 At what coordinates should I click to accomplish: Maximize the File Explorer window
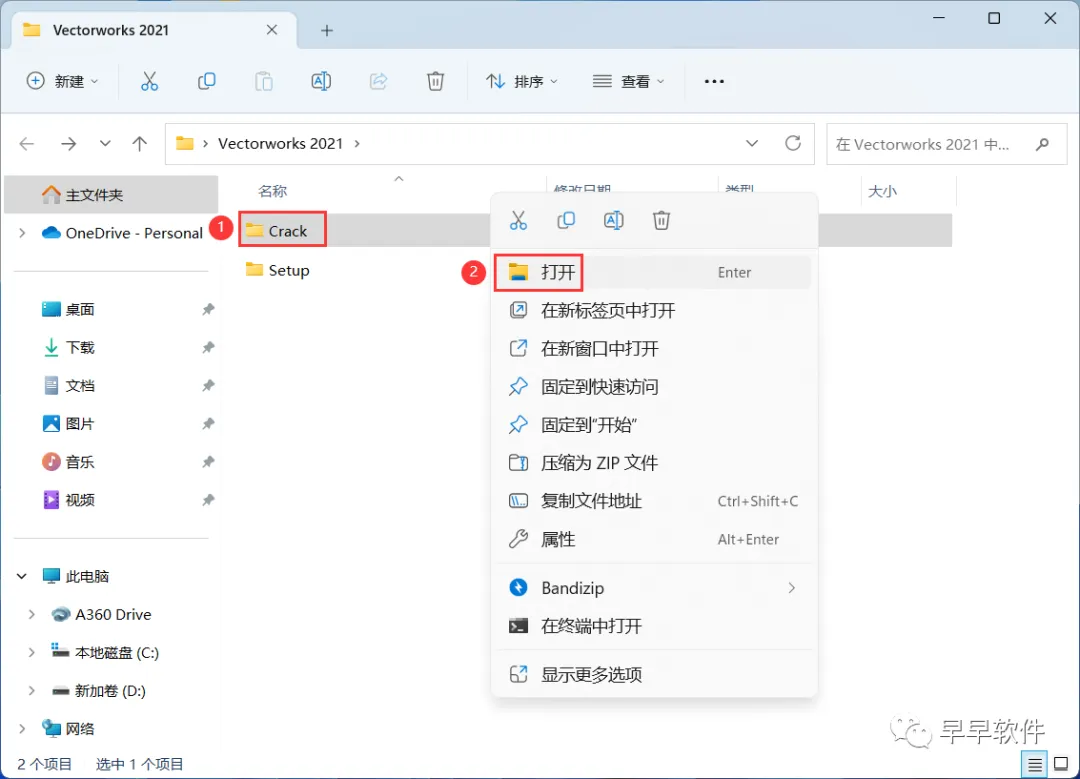click(994, 19)
